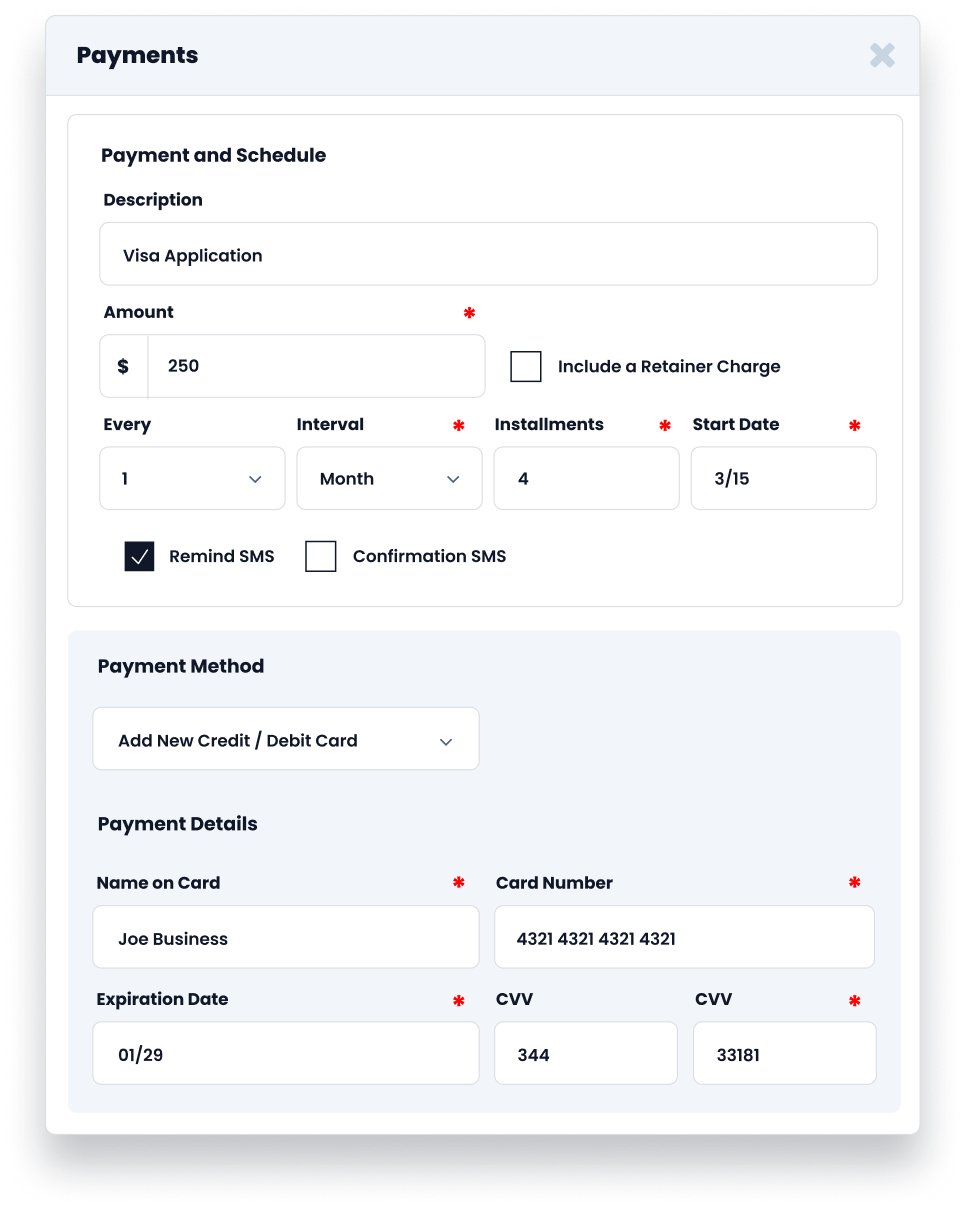Viewport: 966px width, 1211px height.
Task: Click the Expiration Date field showing 01/29
Action: pyautogui.click(x=285, y=1054)
